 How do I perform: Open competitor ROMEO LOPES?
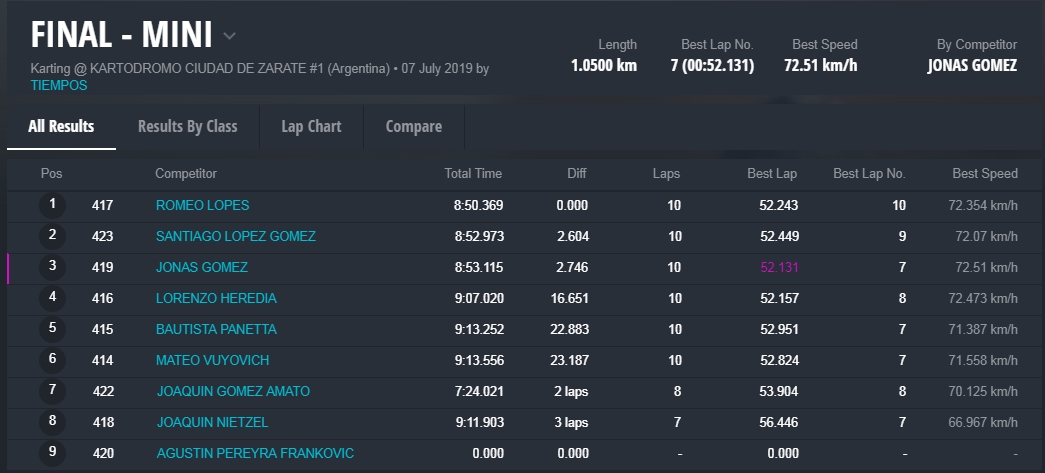[202, 205]
